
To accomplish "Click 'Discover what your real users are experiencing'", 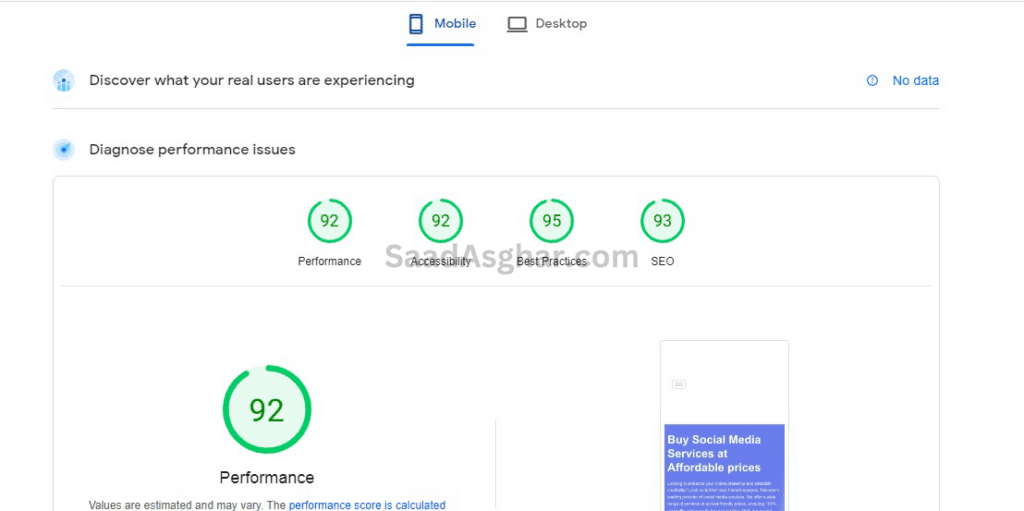I will 252,80.
